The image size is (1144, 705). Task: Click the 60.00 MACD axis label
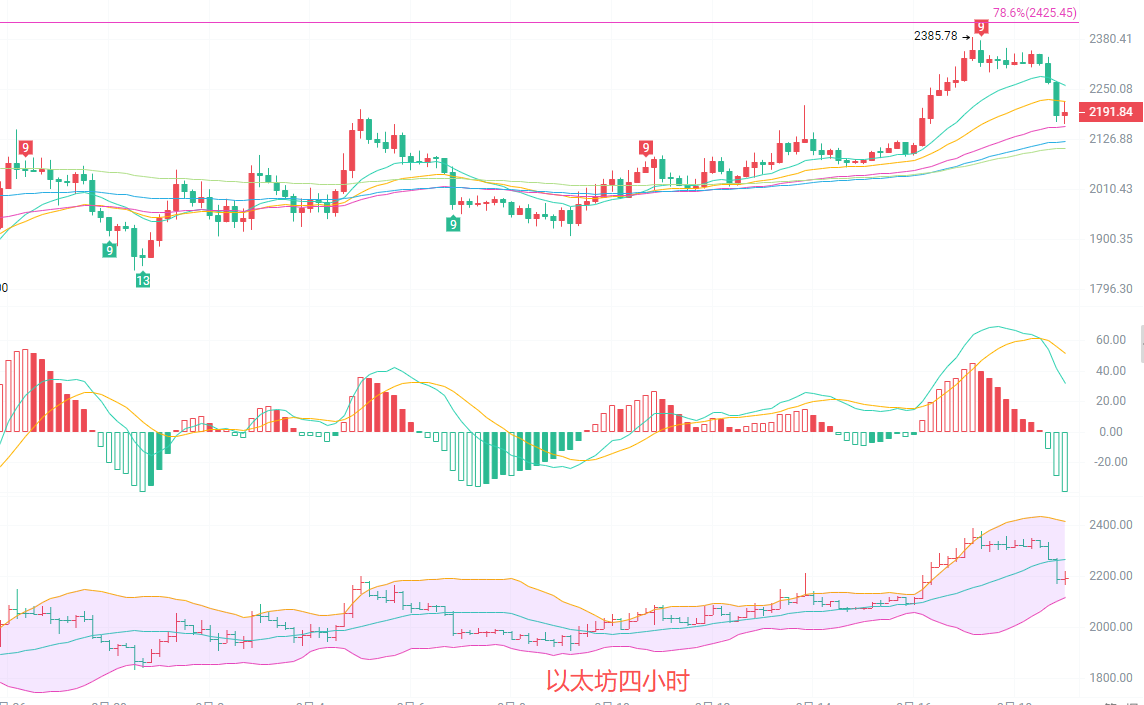point(1112,340)
